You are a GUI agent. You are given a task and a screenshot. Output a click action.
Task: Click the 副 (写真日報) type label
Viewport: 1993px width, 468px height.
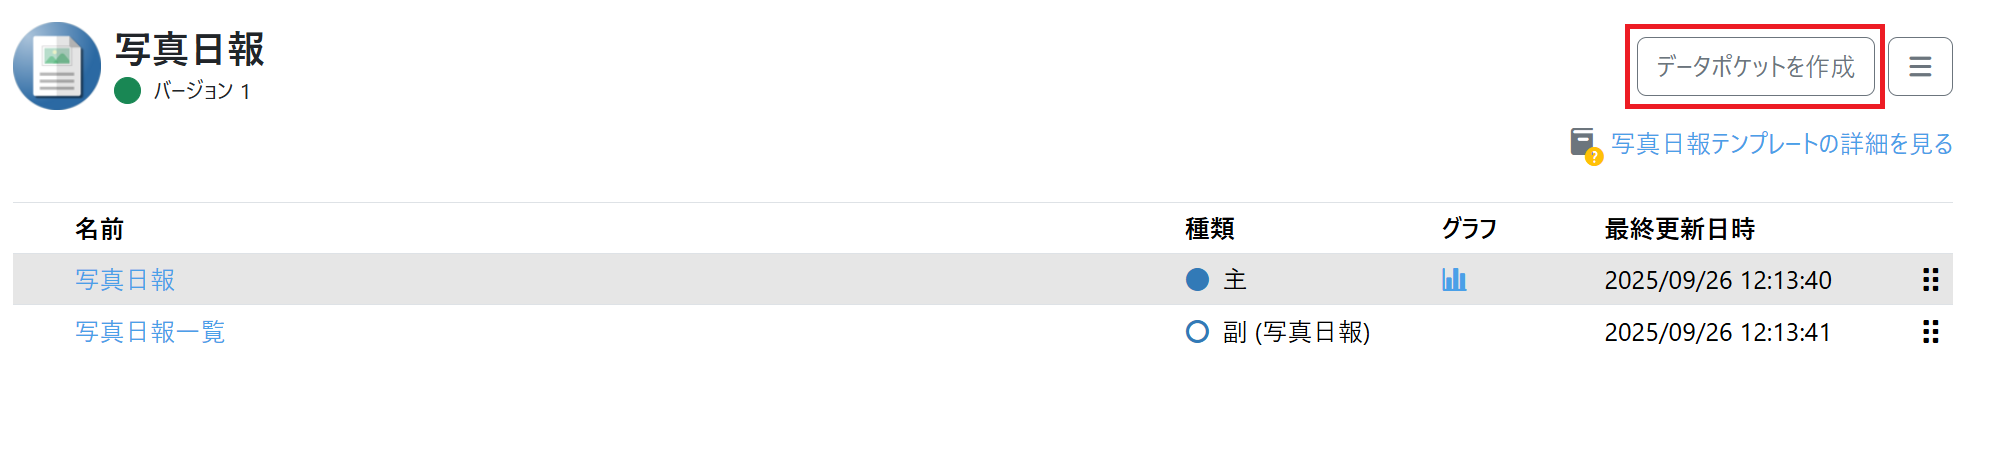(1296, 332)
